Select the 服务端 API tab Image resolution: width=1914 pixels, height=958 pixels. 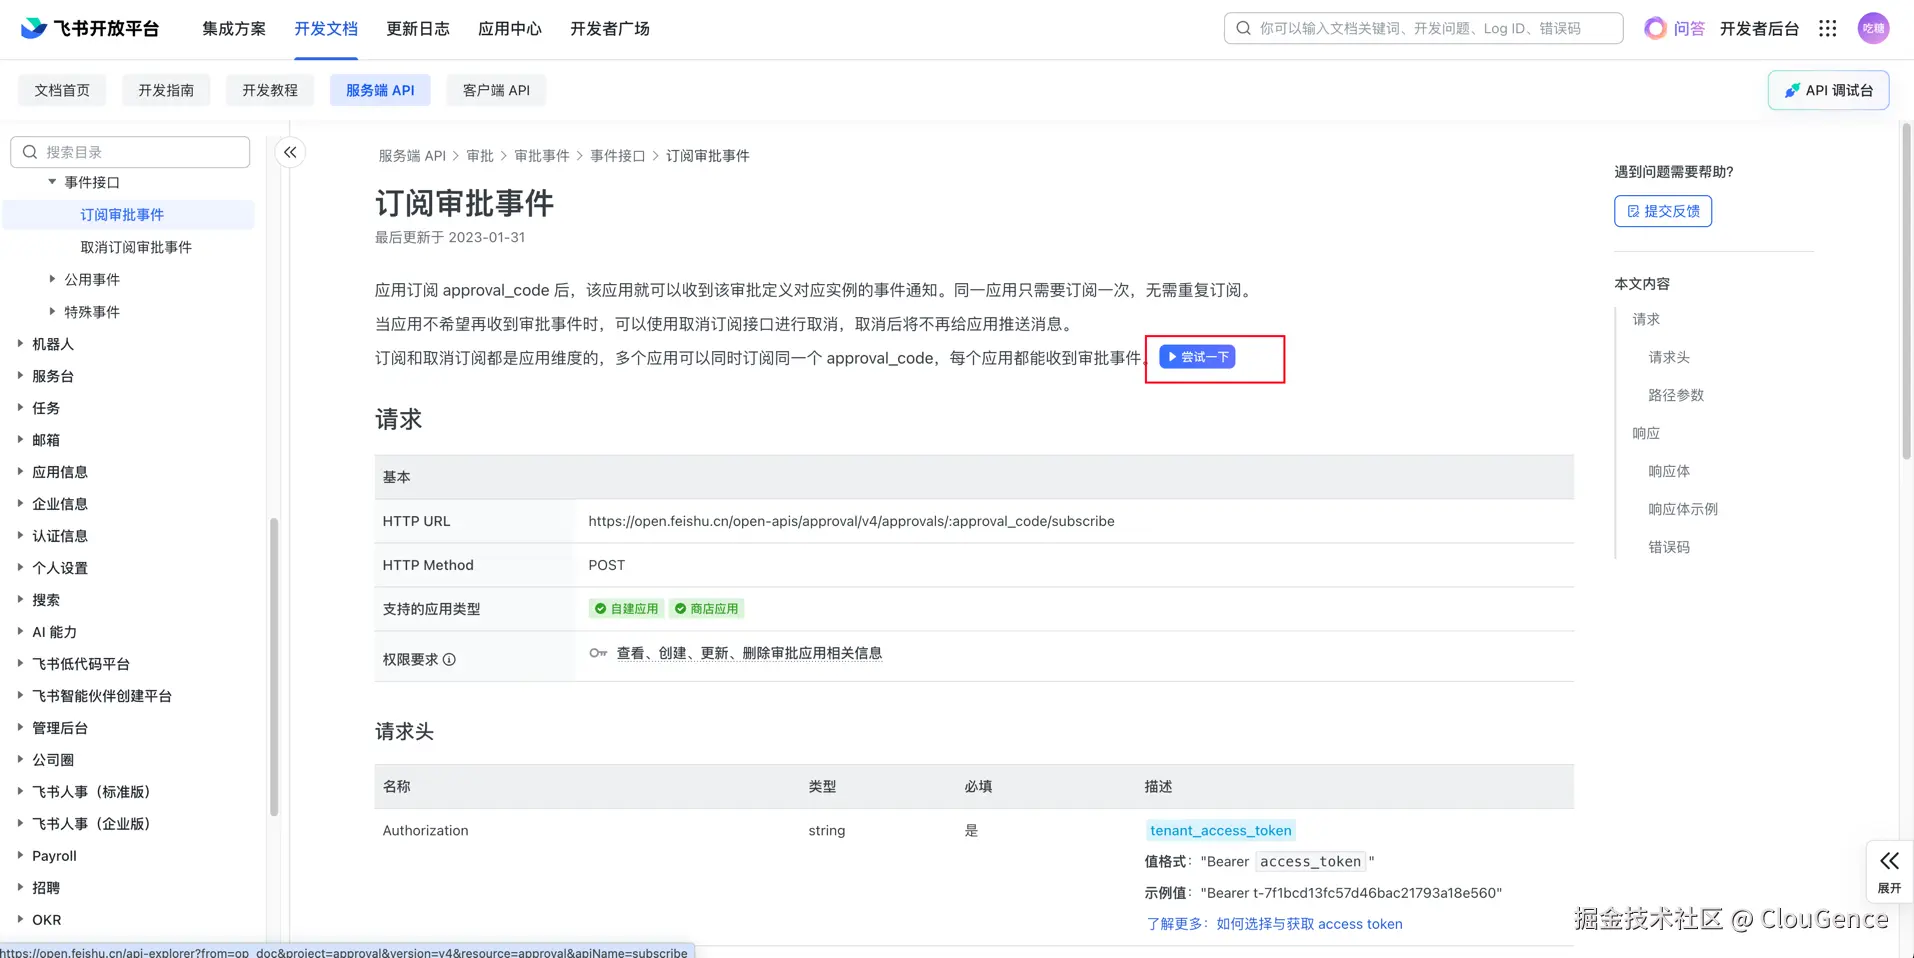pos(380,90)
